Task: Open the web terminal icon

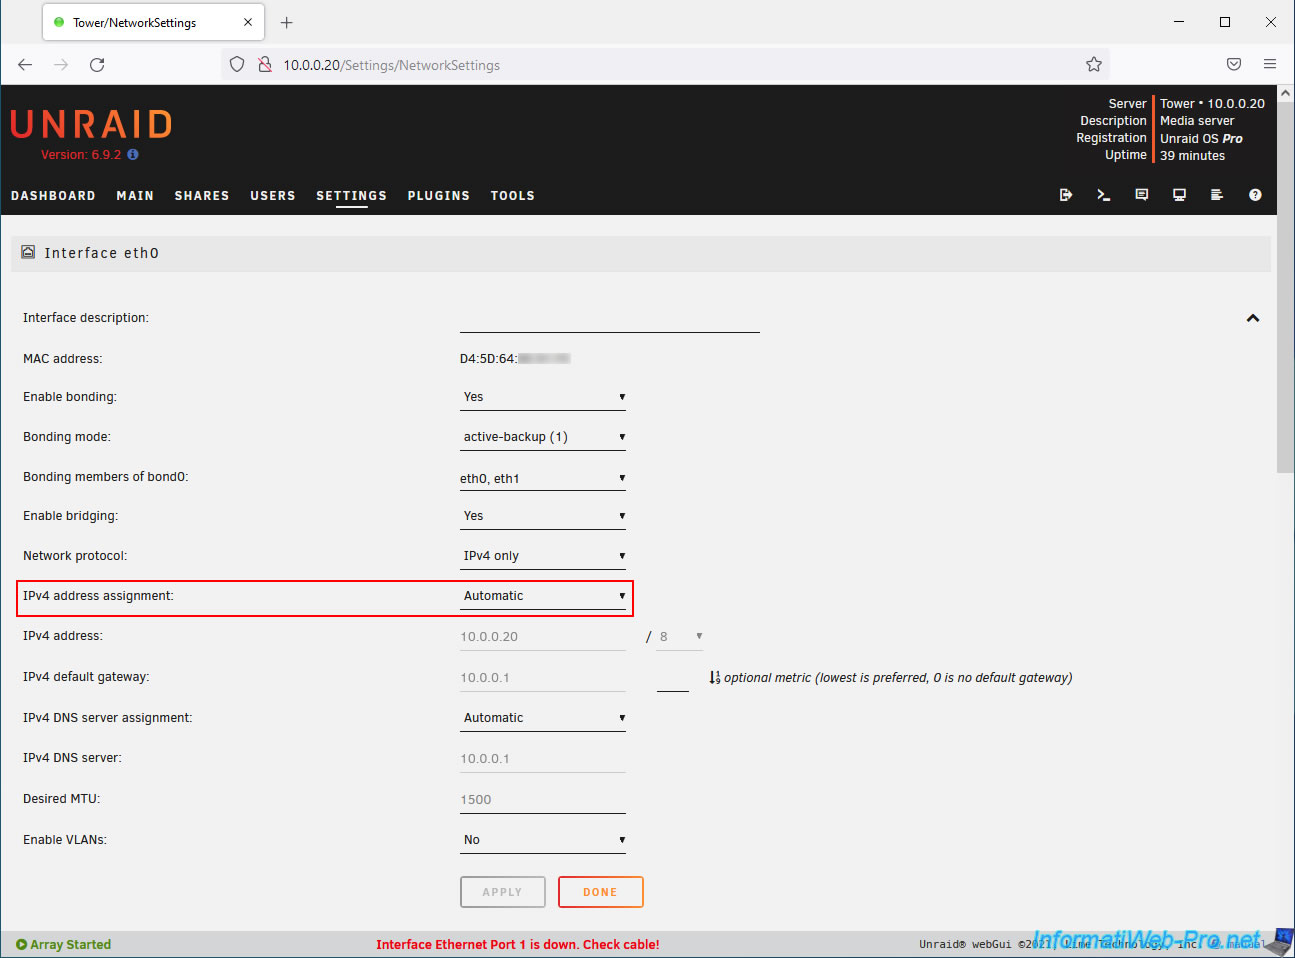Action: pyautogui.click(x=1103, y=195)
